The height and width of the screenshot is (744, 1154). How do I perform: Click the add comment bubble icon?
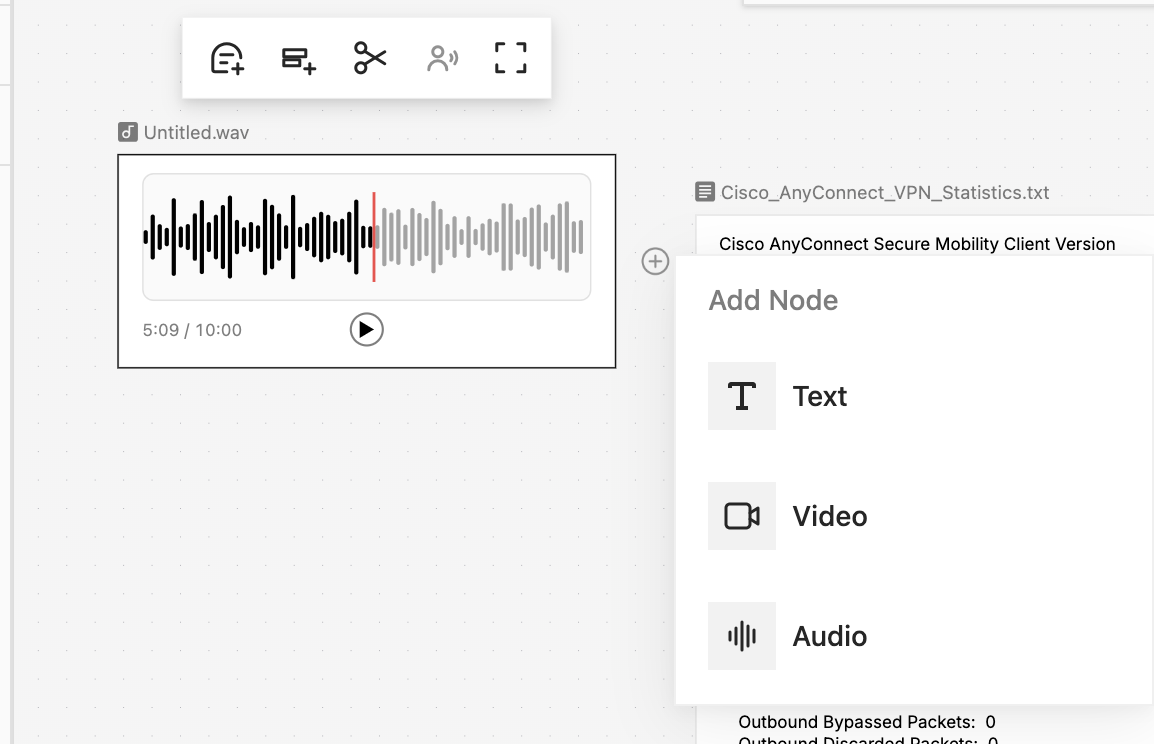[x=227, y=58]
